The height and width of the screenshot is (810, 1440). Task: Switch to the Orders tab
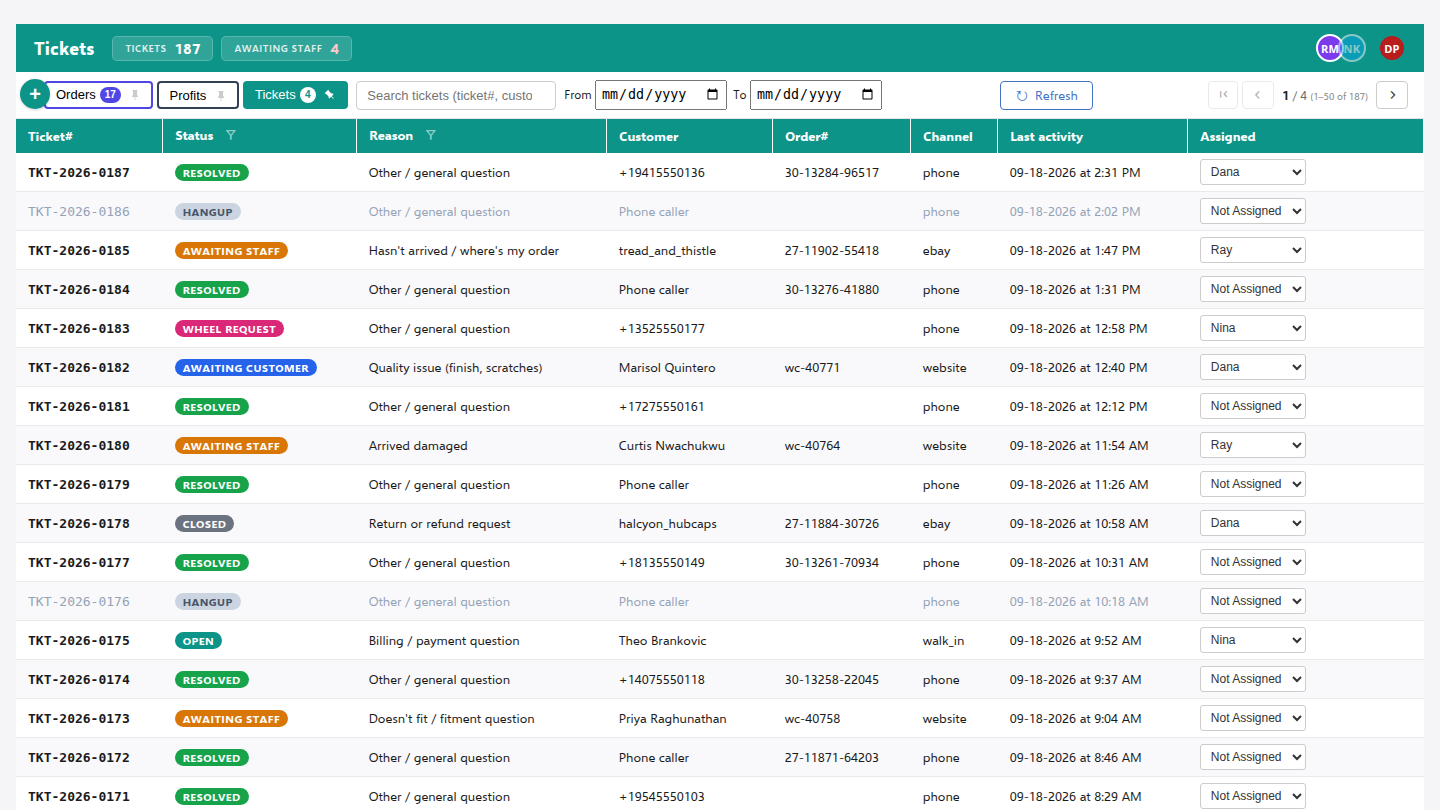click(x=98, y=95)
